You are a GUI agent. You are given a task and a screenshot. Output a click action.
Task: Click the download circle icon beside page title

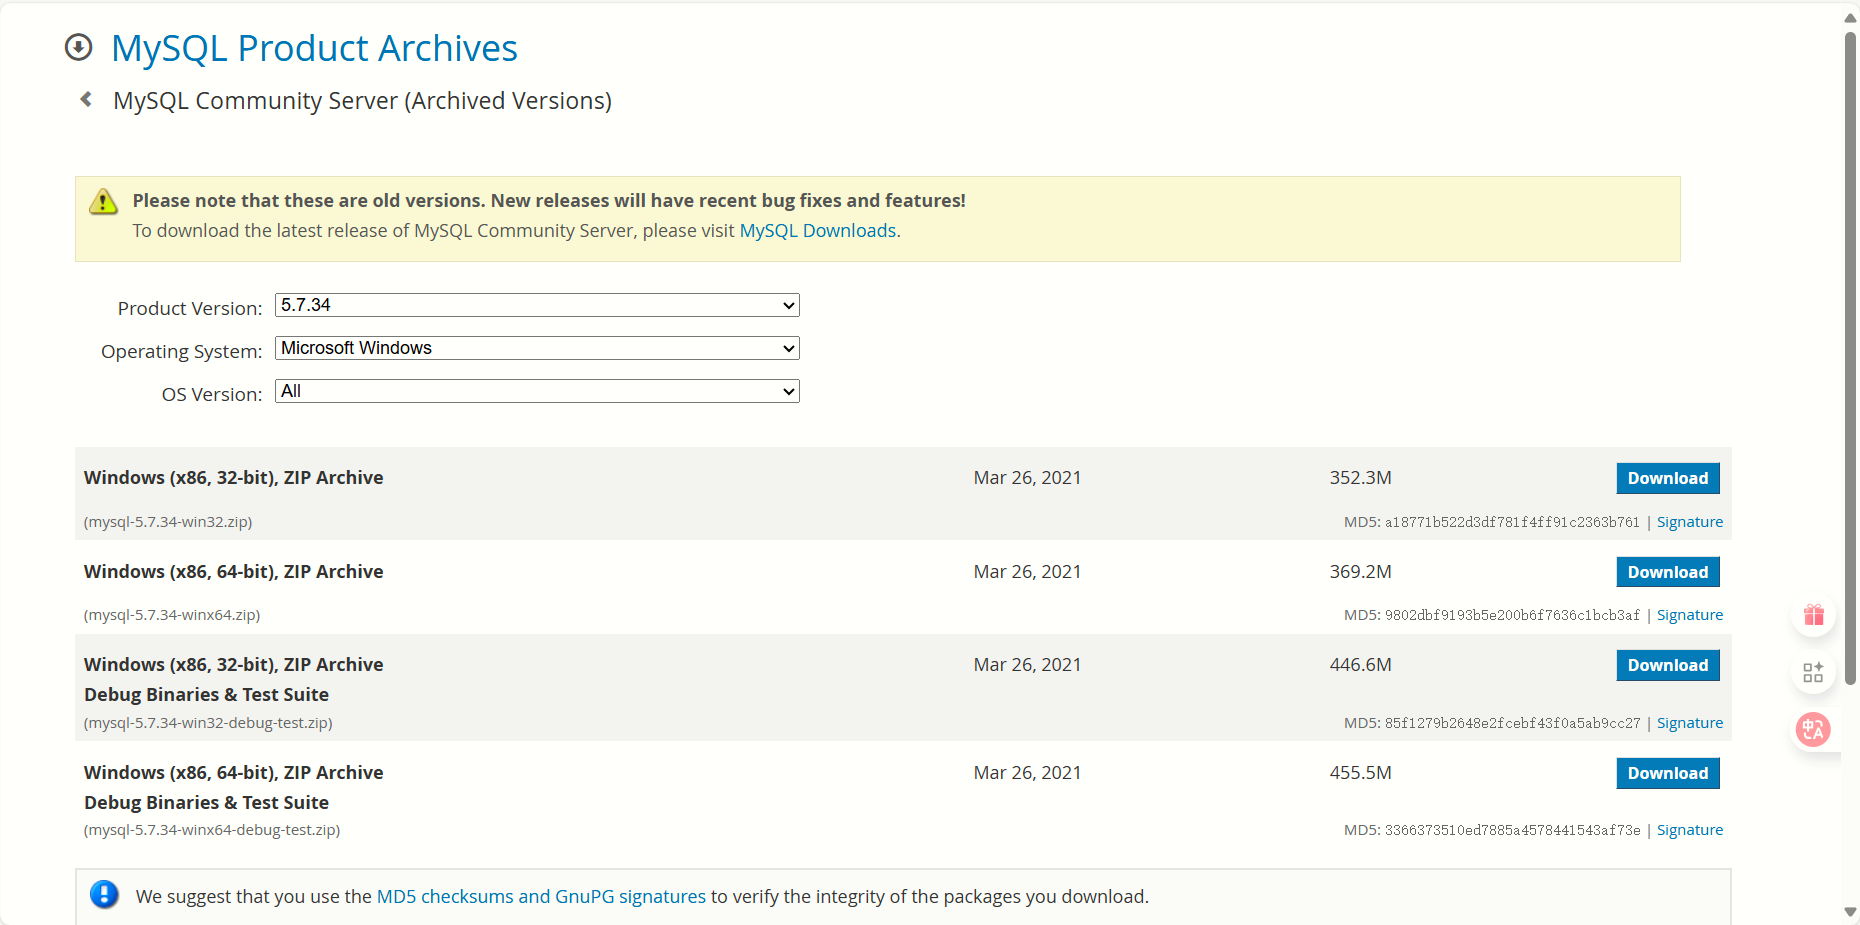tap(78, 47)
